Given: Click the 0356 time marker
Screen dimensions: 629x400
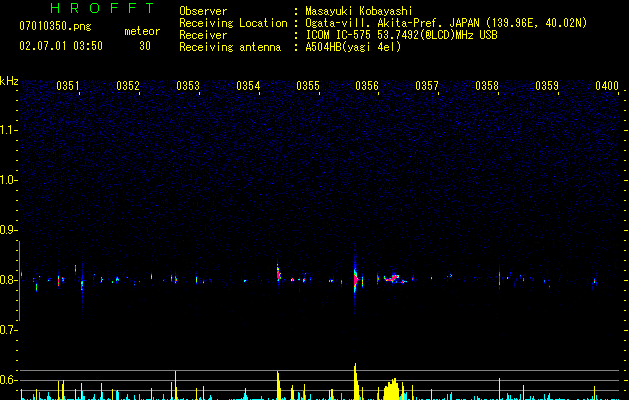Looking at the screenshot, I should point(367,86).
